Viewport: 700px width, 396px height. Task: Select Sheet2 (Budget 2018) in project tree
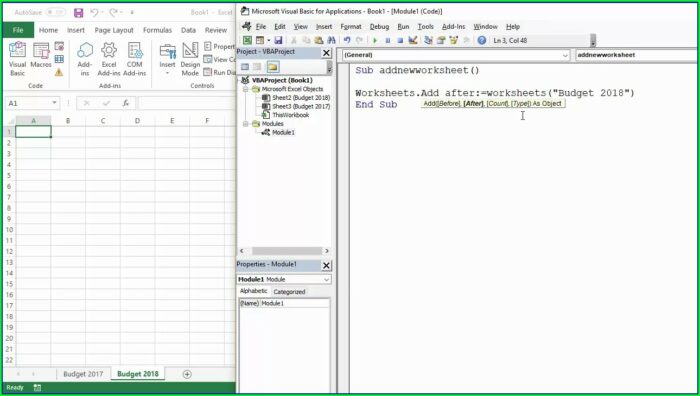301,97
